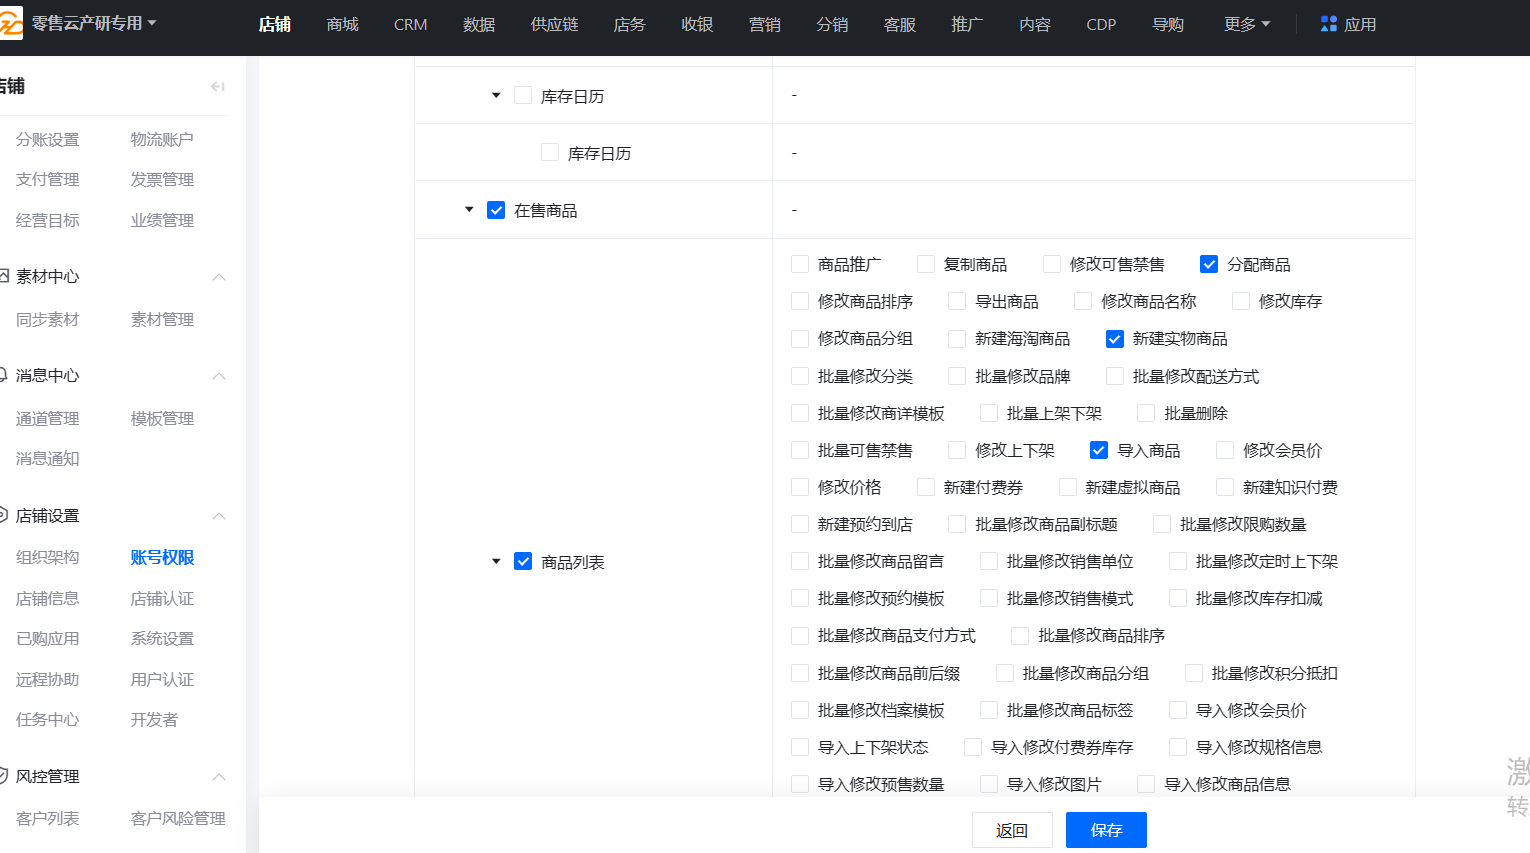Viewport: 1530px width, 853px height.
Task: Open the 营销 top menu
Action: 765,24
